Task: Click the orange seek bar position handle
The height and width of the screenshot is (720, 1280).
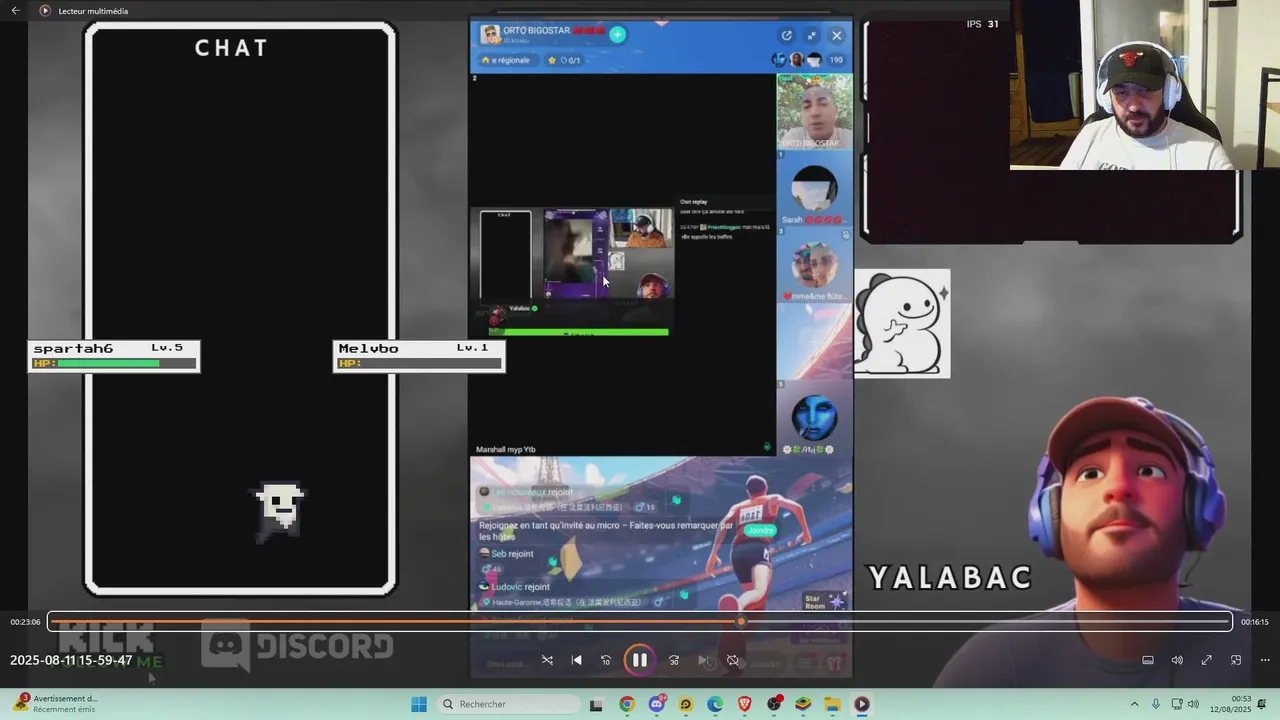Action: coord(741,622)
